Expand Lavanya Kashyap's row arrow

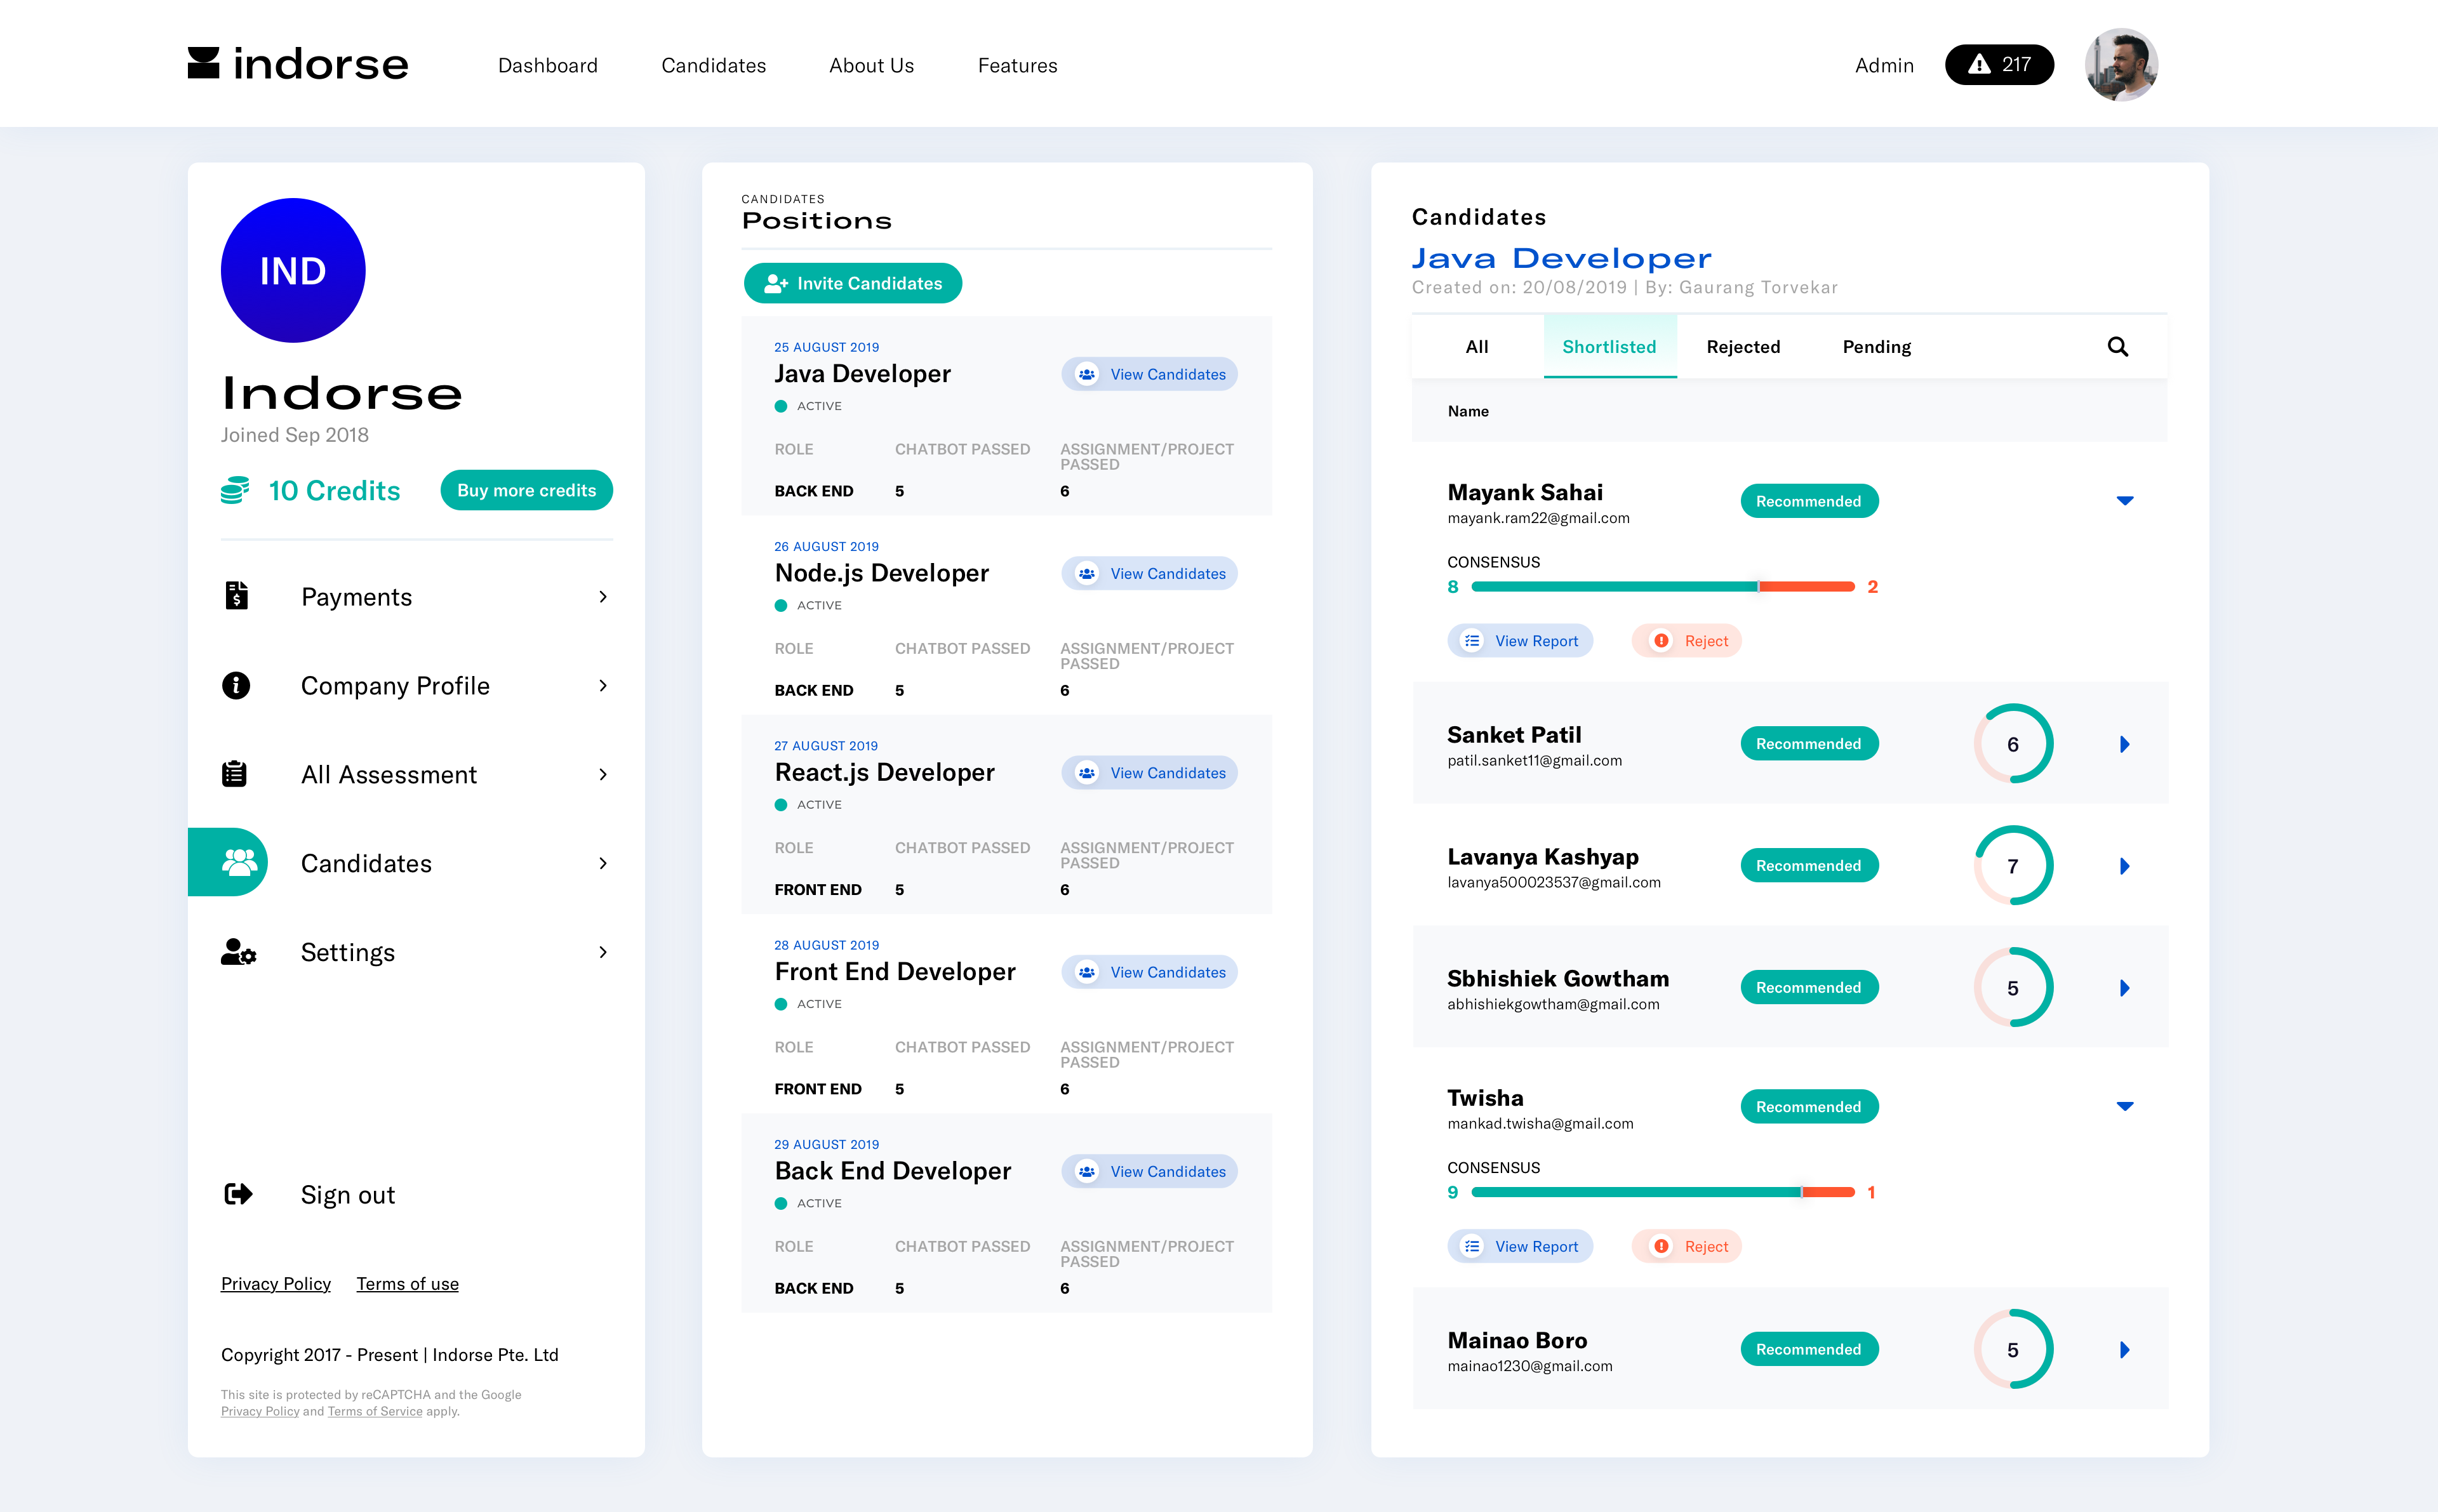[2125, 866]
